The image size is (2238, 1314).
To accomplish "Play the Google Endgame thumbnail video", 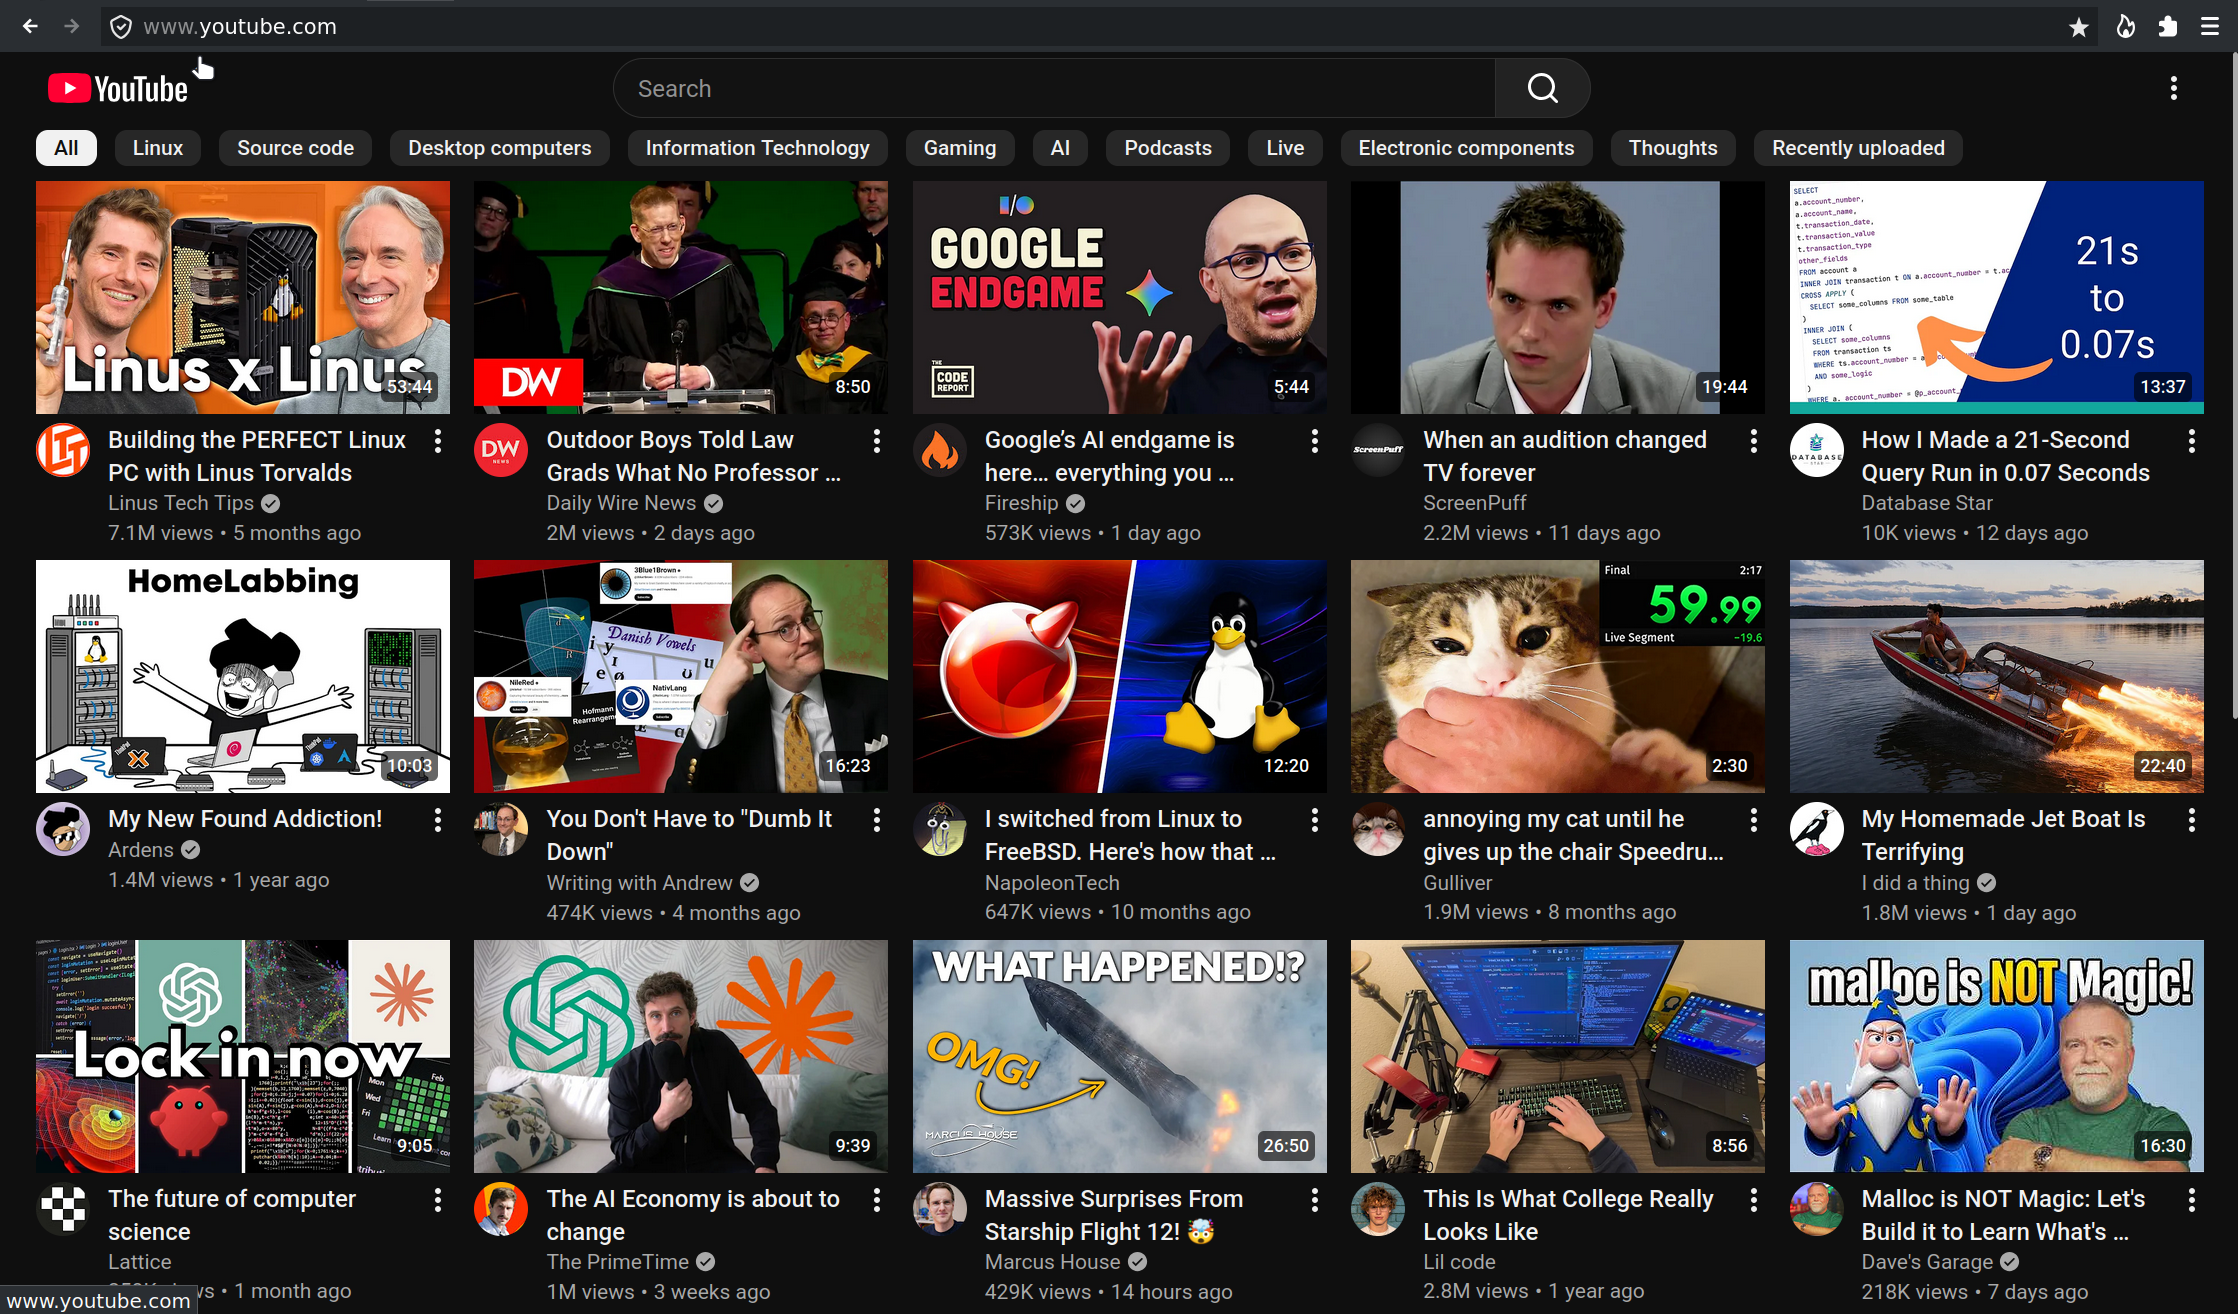I will (x=1120, y=297).
